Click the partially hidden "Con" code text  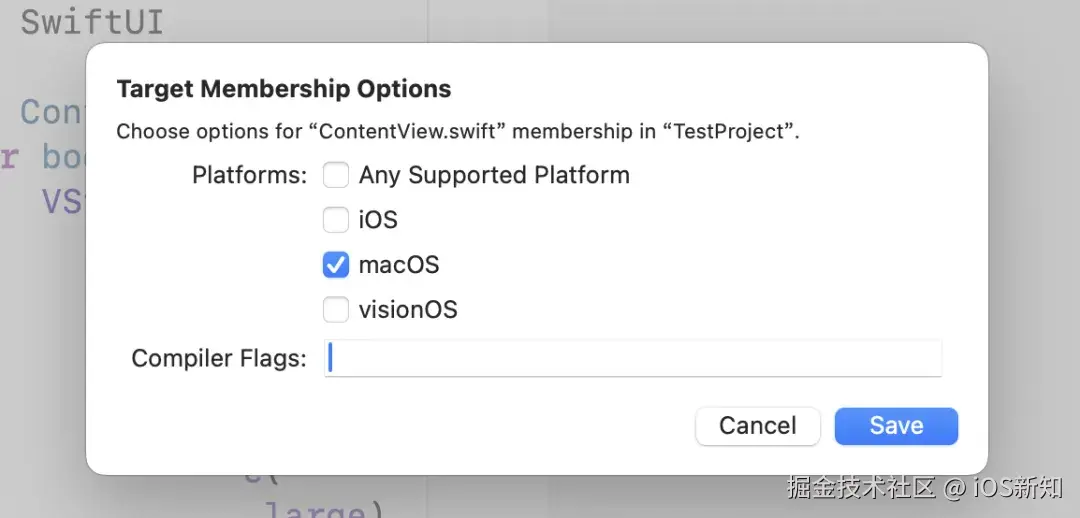(x=50, y=111)
